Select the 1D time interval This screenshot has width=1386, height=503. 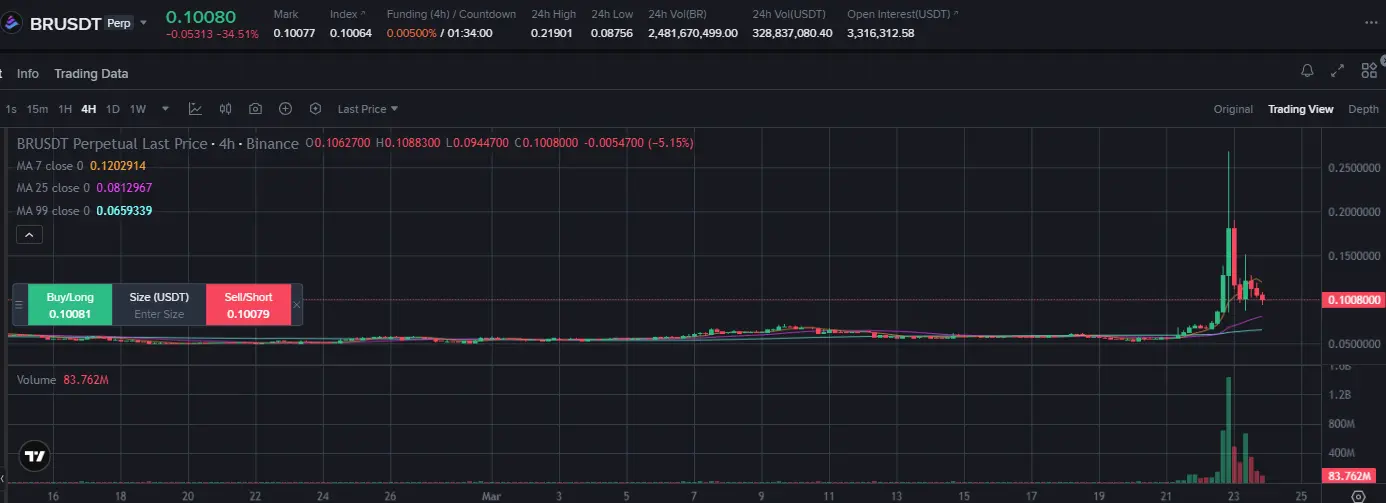tap(113, 109)
